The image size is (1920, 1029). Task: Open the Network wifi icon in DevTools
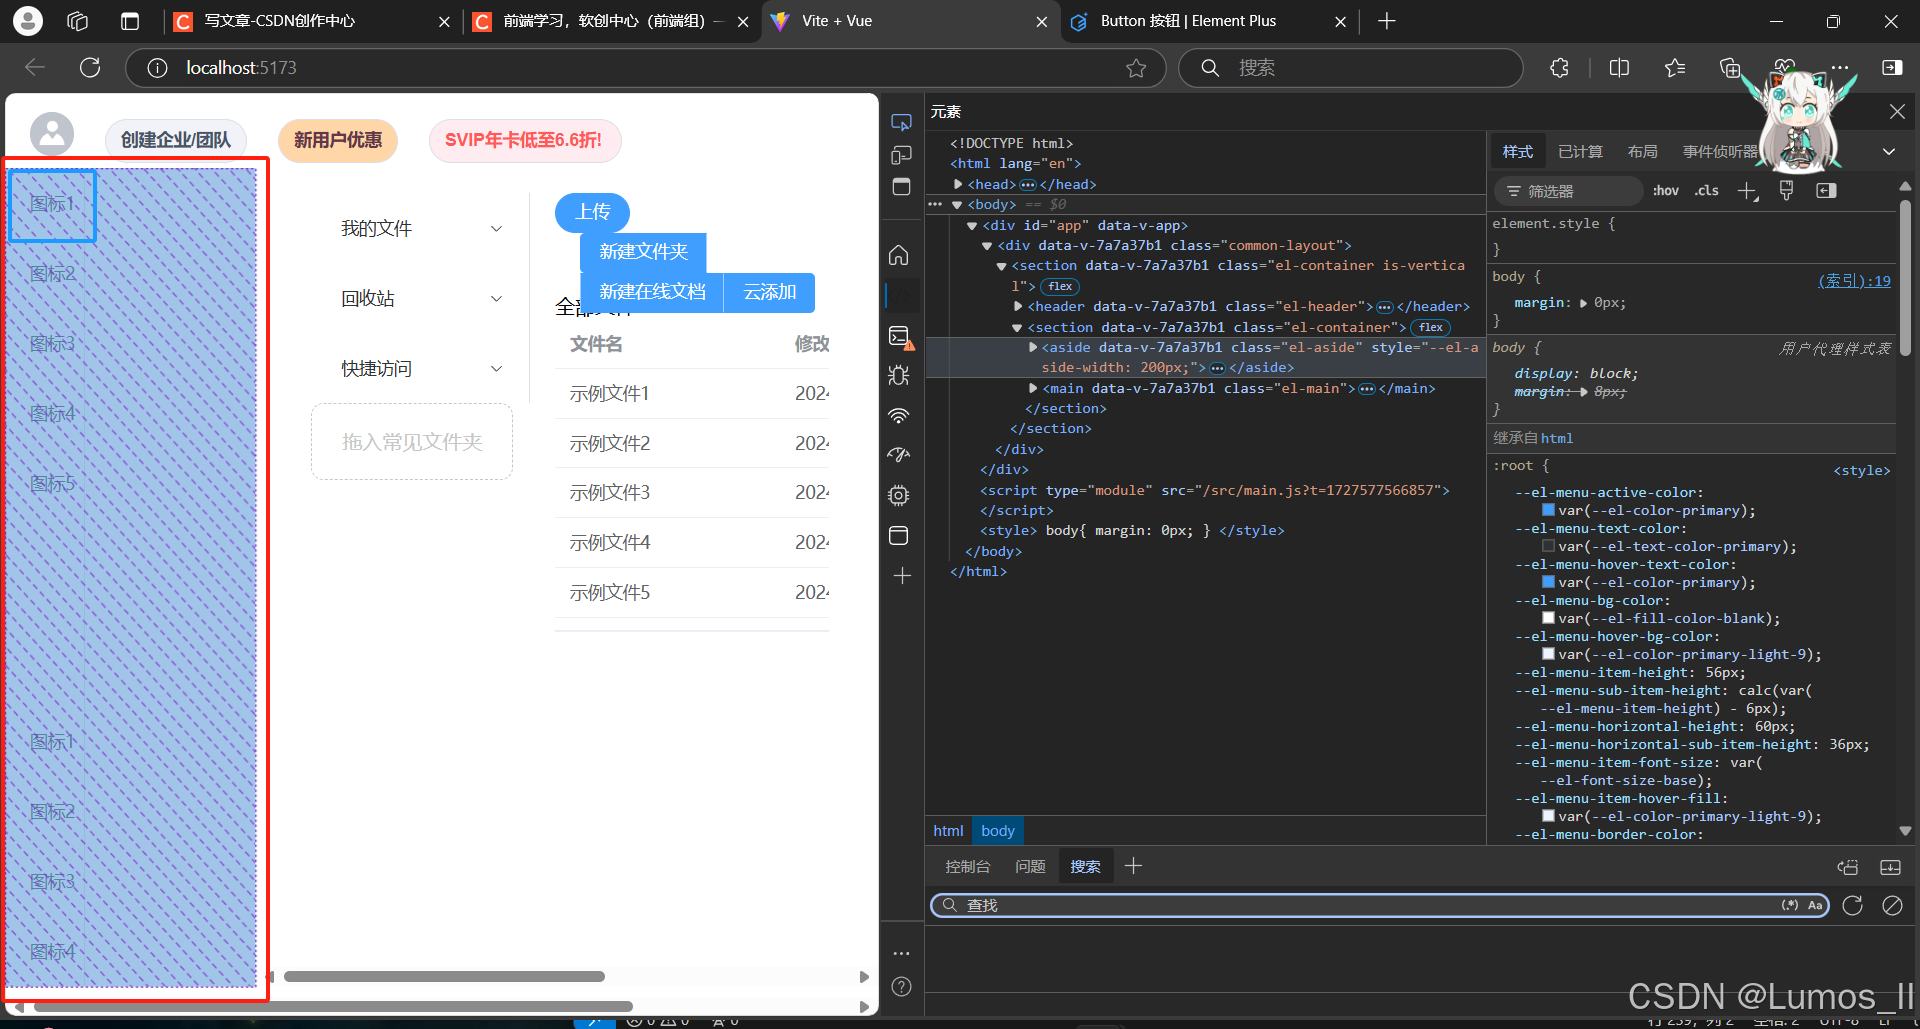point(899,415)
